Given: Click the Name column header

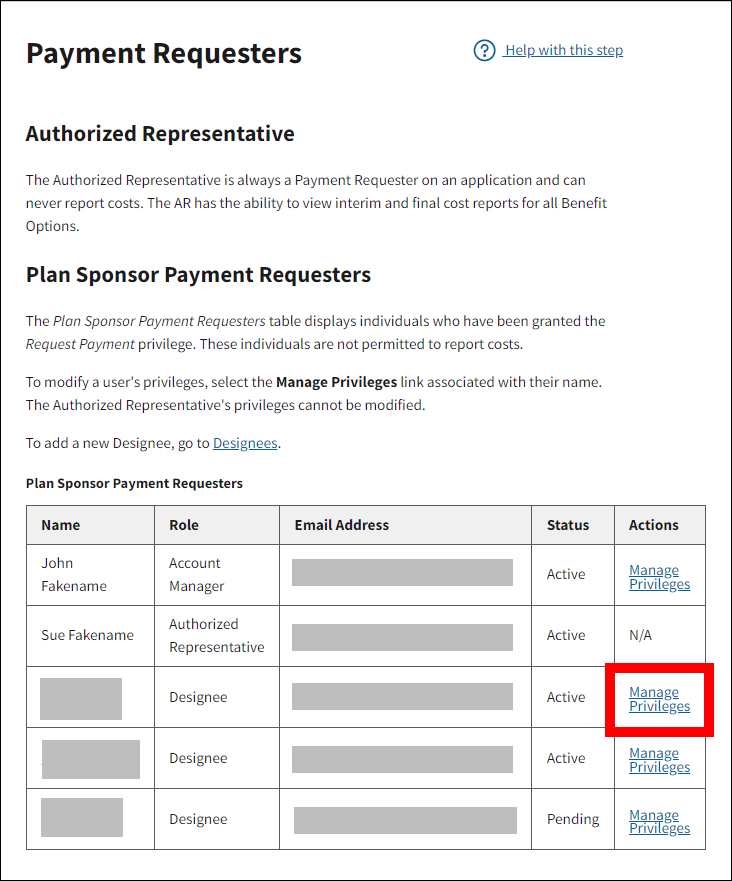Looking at the screenshot, I should [x=61, y=525].
